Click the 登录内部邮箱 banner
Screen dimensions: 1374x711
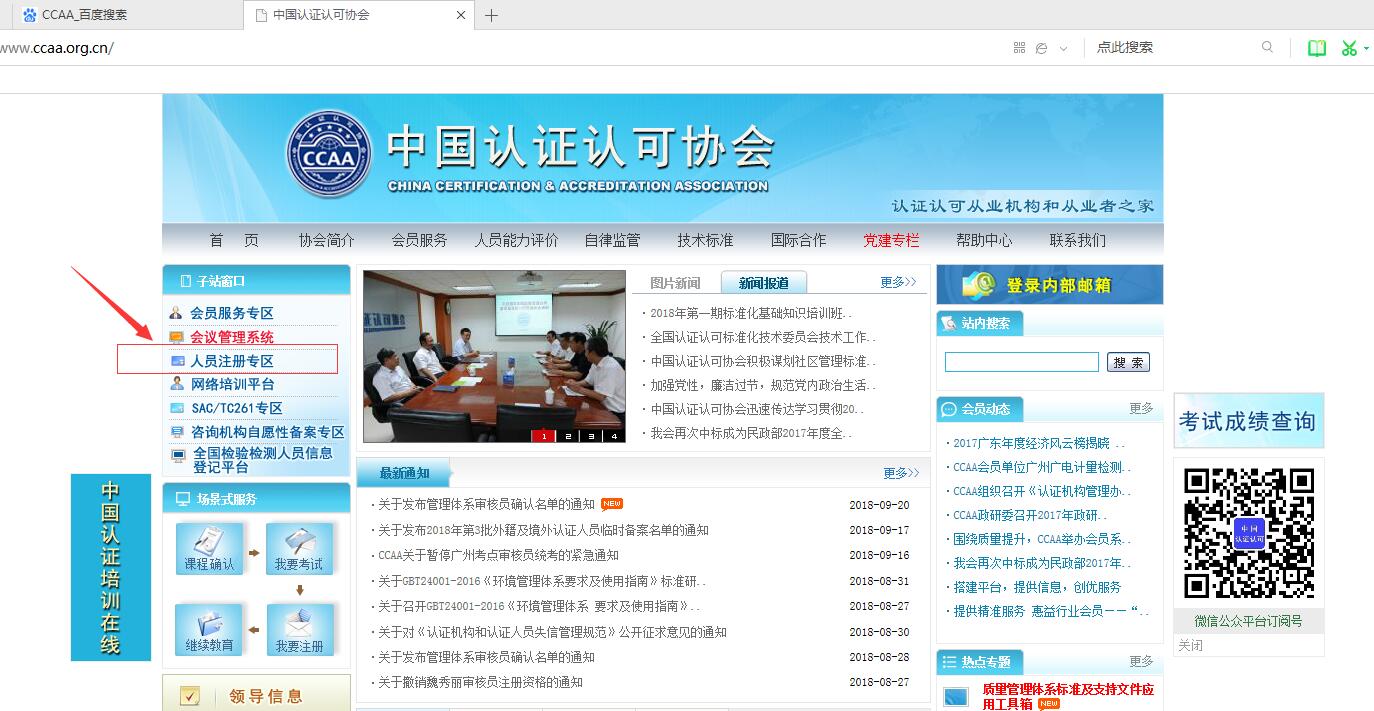[x=1050, y=285]
